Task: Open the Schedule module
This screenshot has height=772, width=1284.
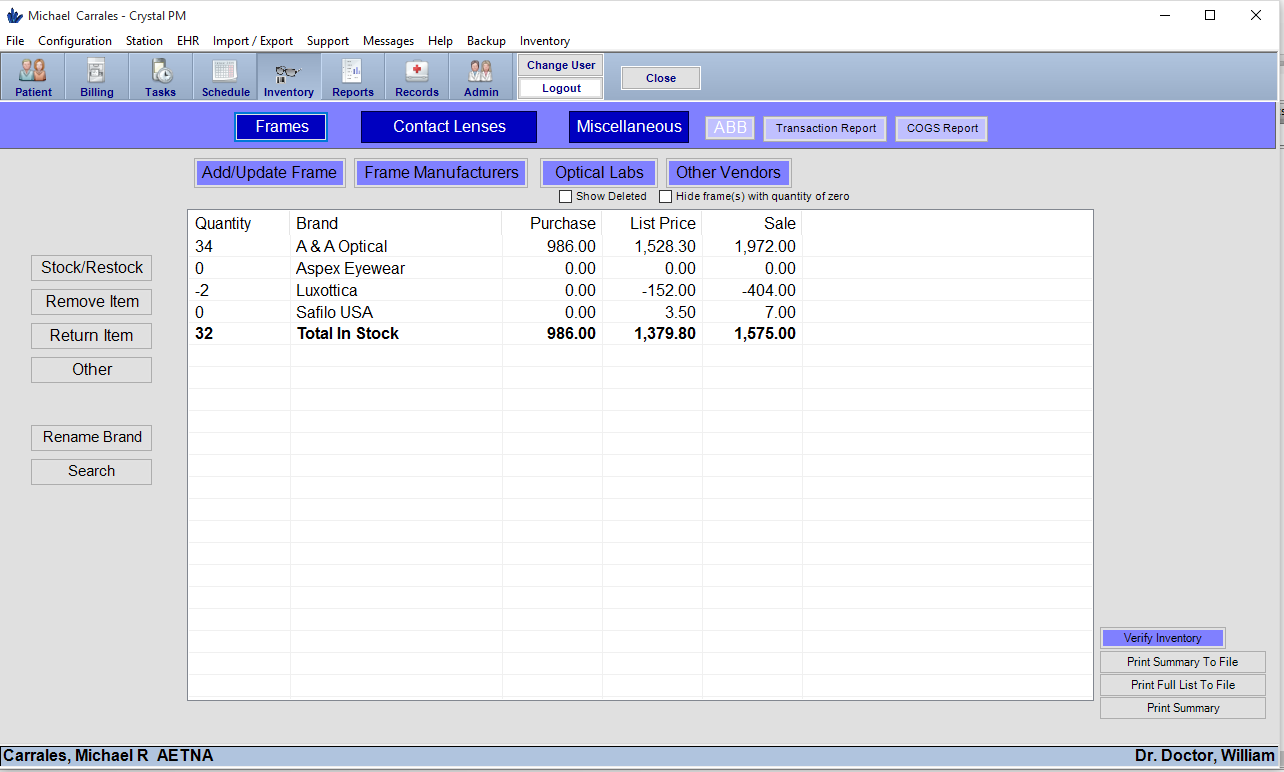Action: [x=225, y=76]
